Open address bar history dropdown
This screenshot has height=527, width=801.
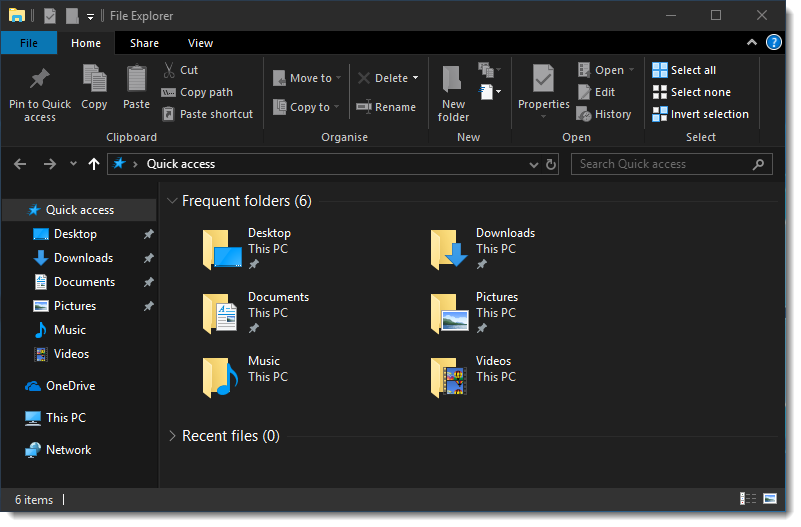534,164
